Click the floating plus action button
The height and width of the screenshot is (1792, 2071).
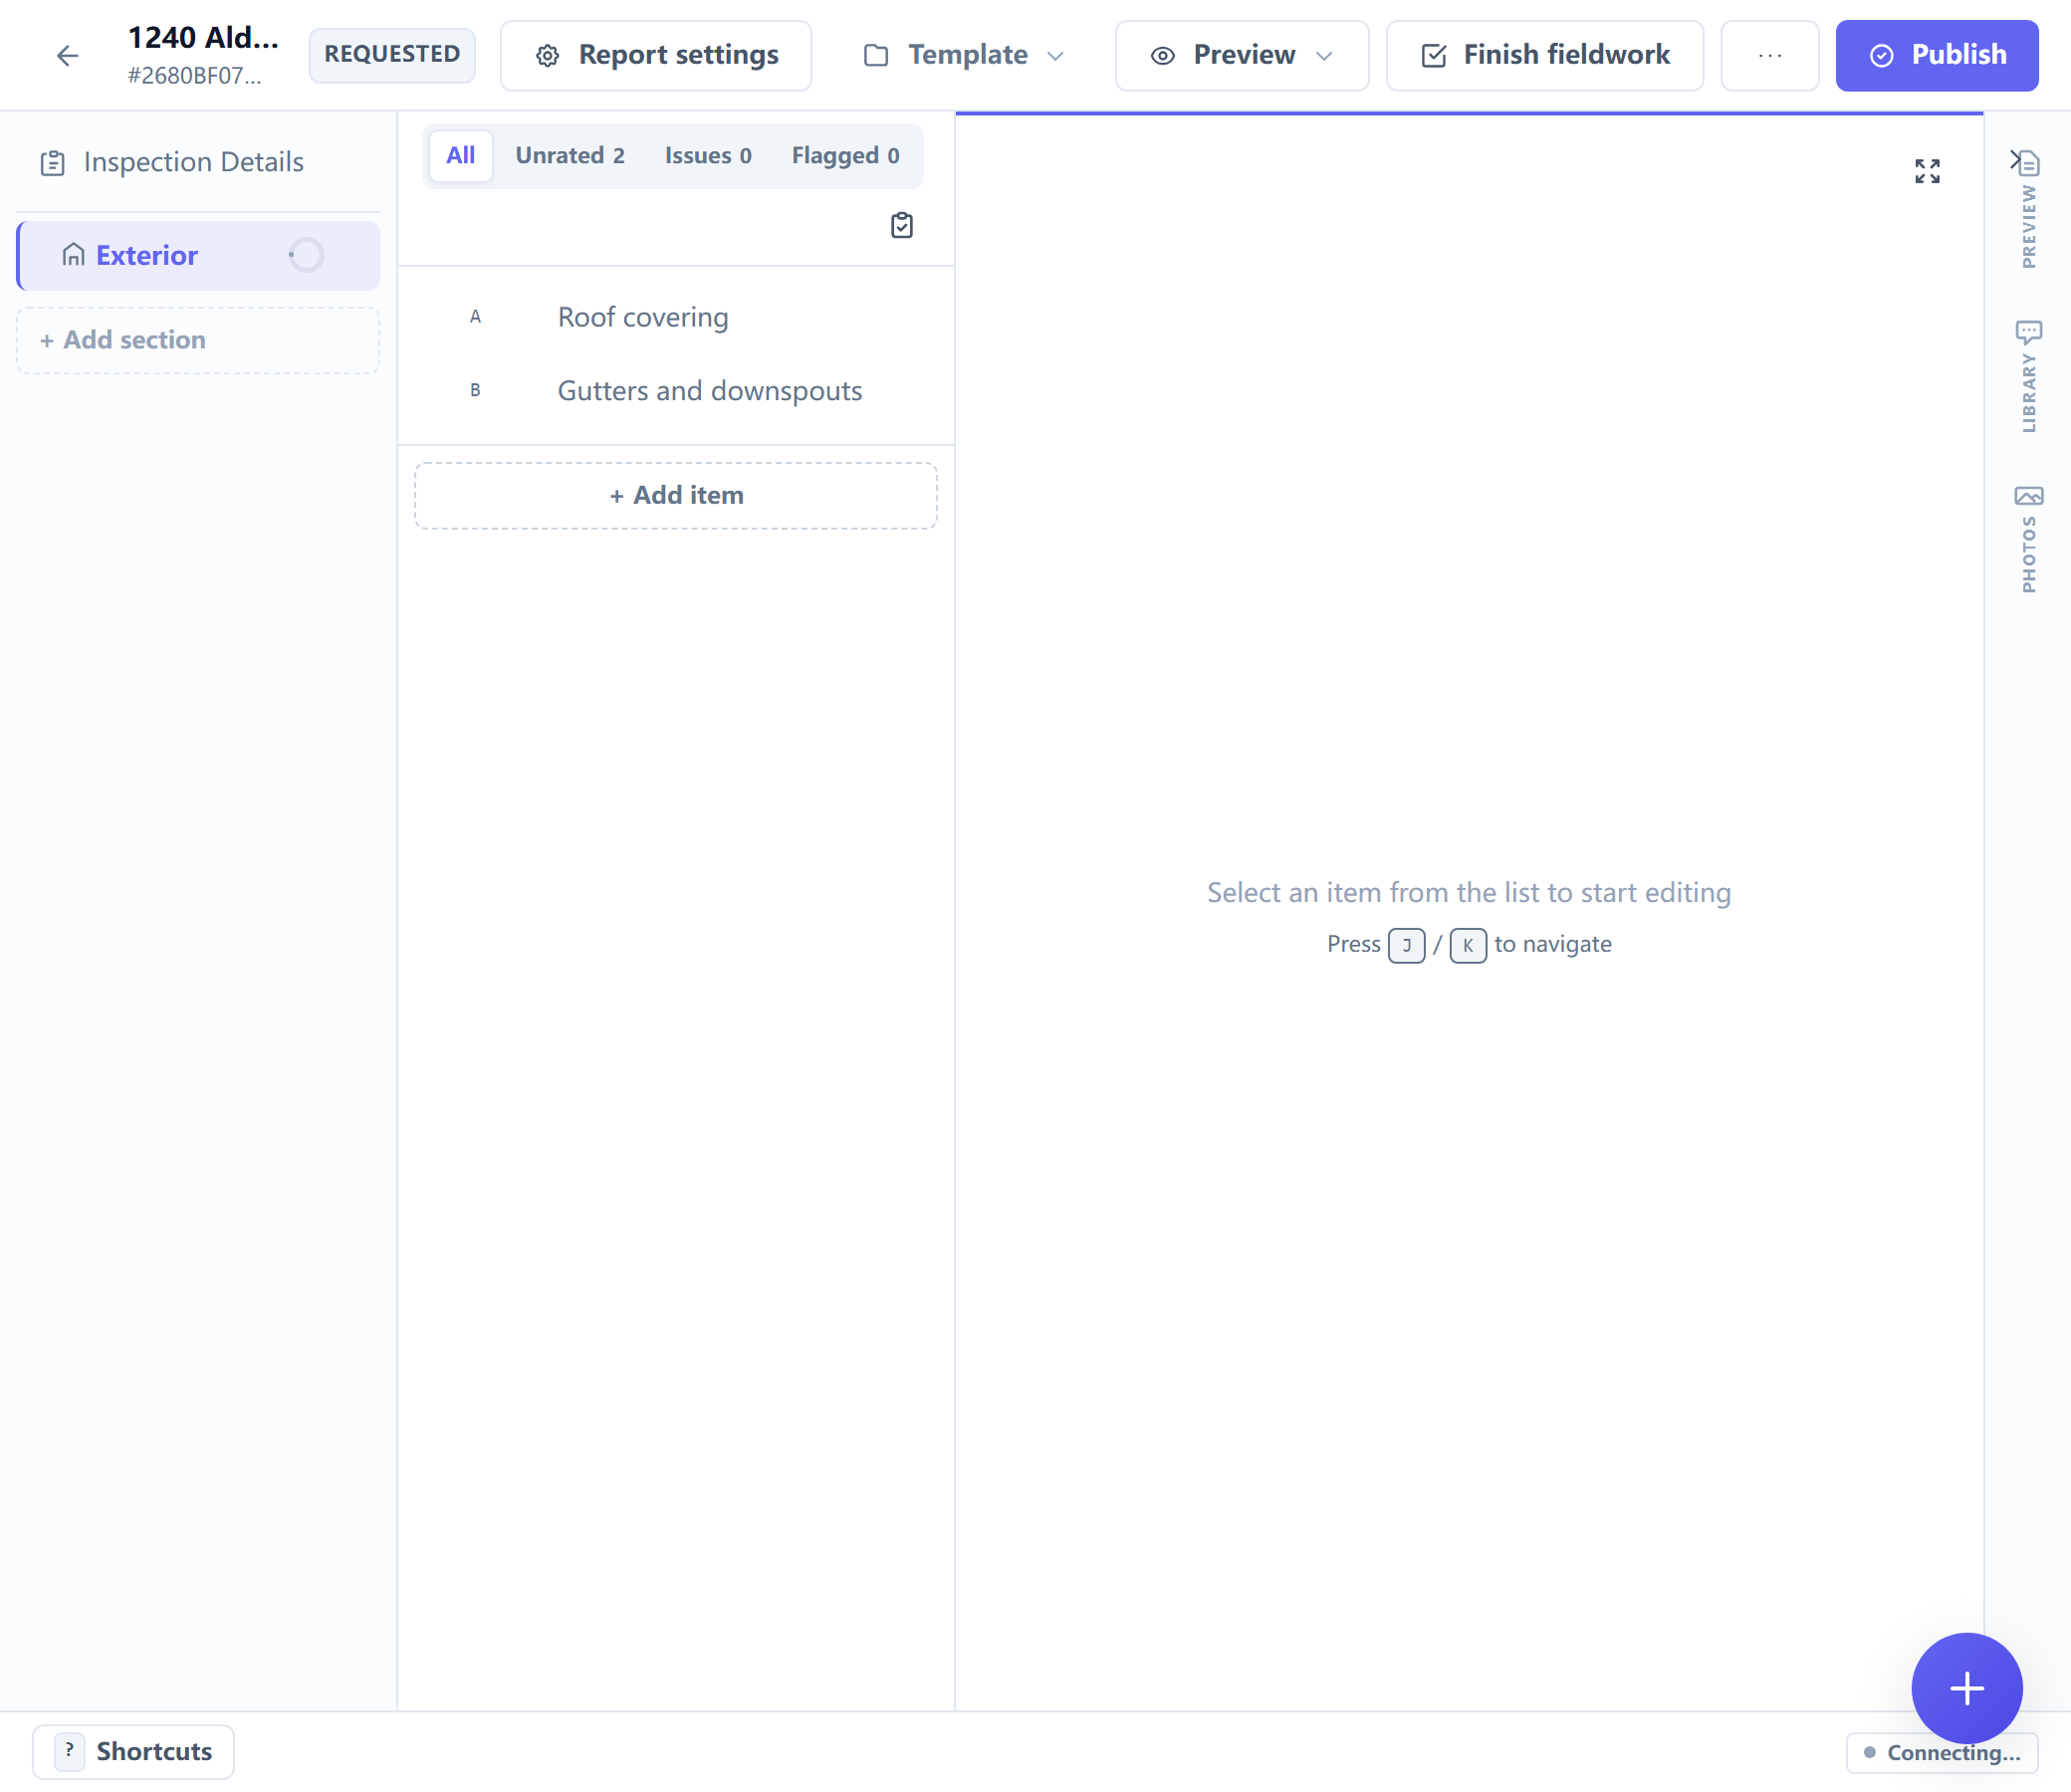1966,1689
